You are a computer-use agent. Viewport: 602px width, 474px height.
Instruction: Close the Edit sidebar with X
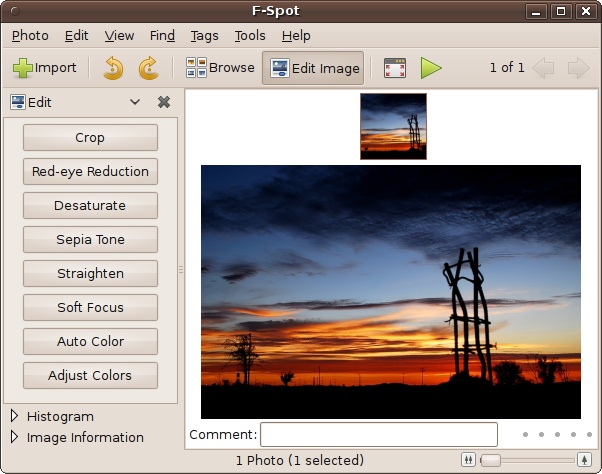[164, 102]
